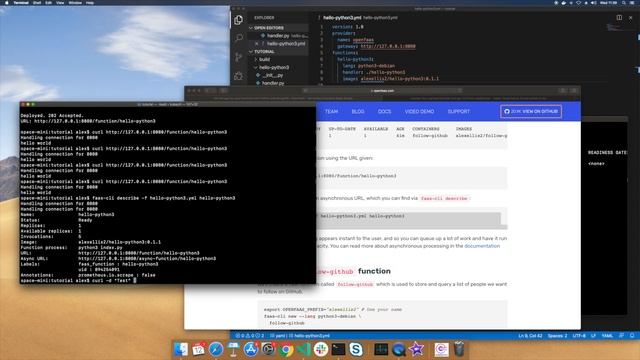This screenshot has height=360, width=640.
Task: Open the Shell menu in the menu bar
Action: [37, 2]
